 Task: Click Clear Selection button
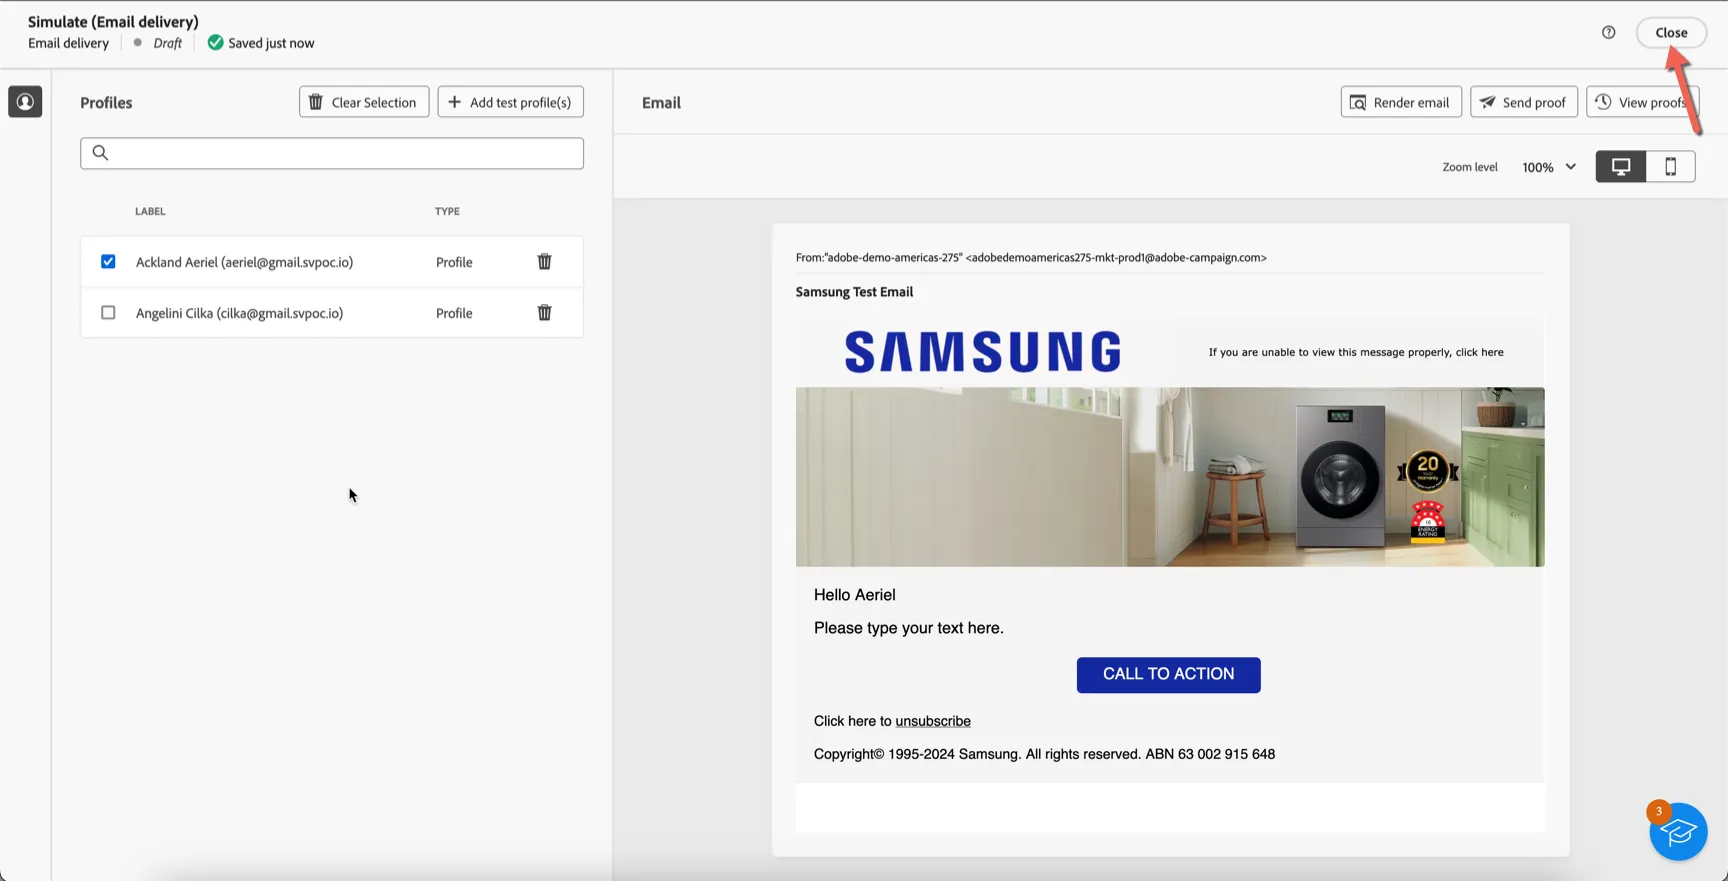pyautogui.click(x=364, y=102)
